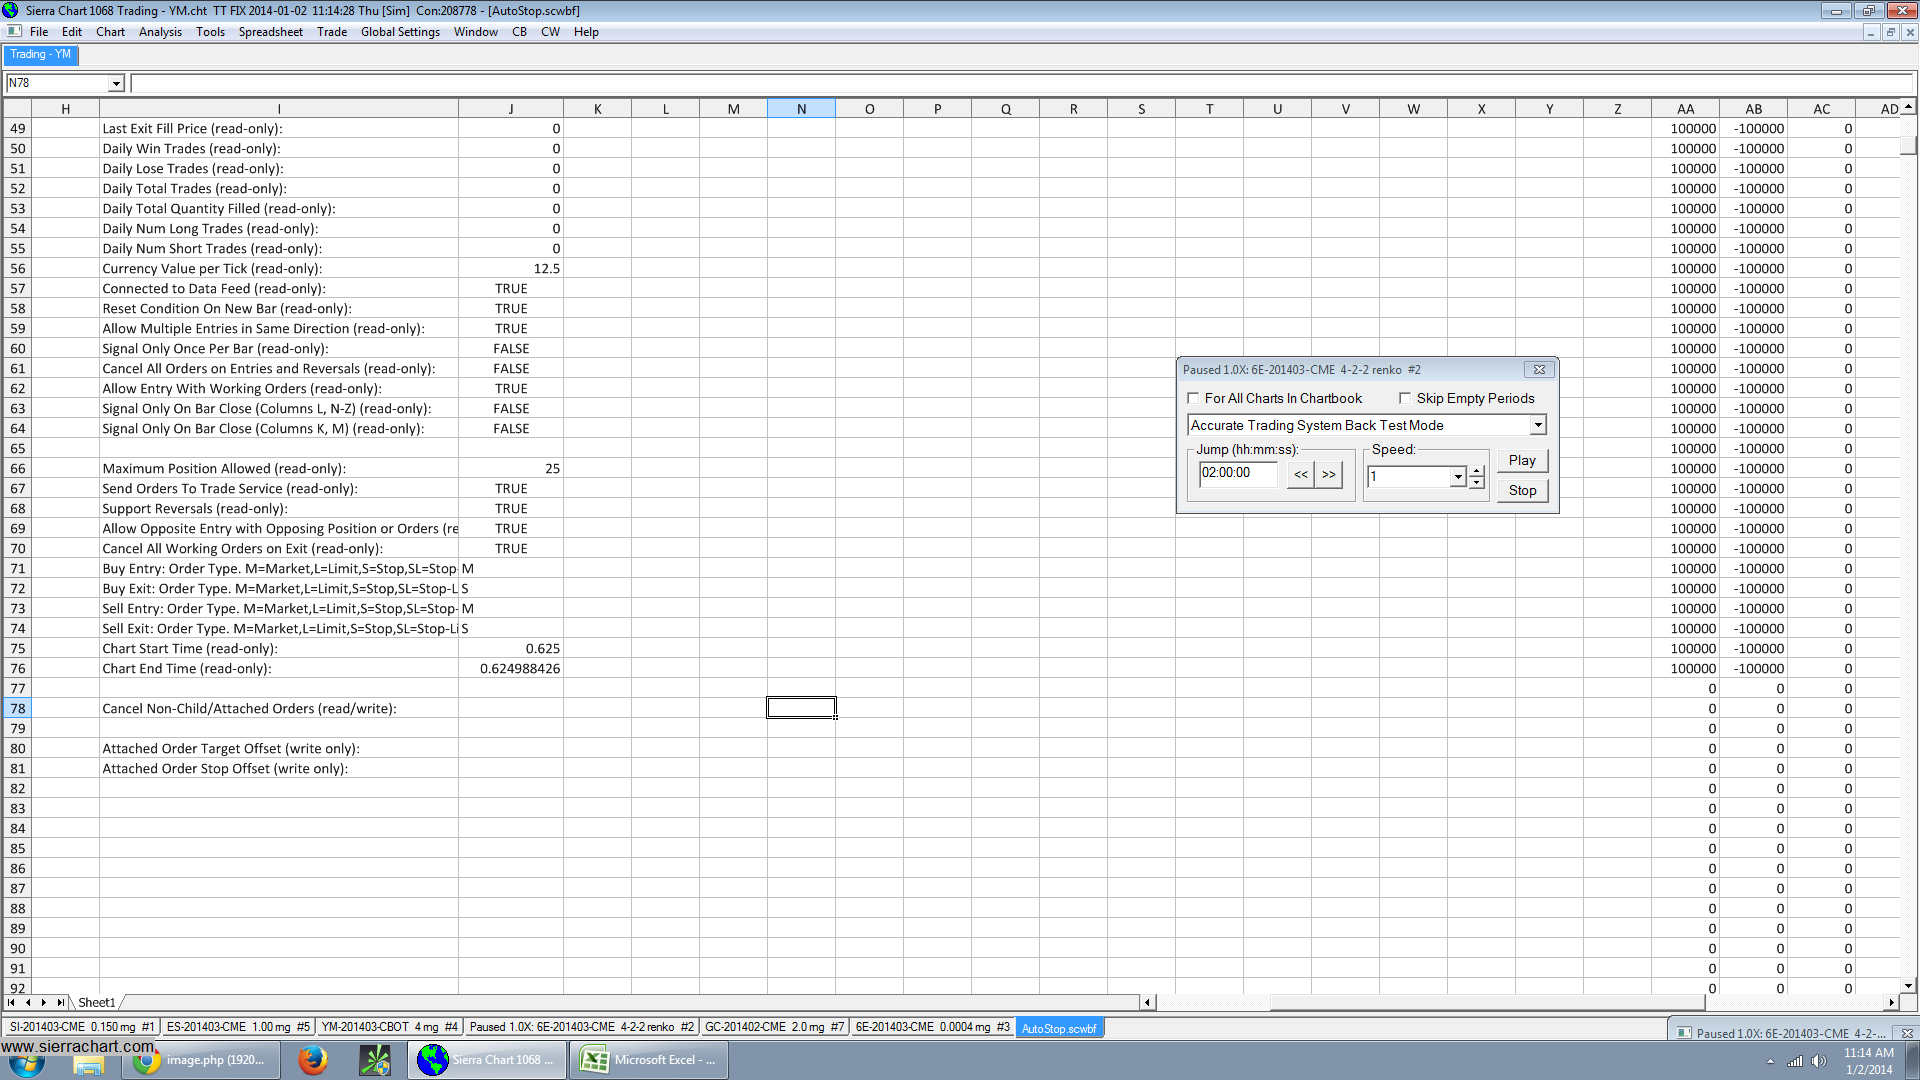
Task: Go to first sheet navigation arrow
Action: [11, 1002]
